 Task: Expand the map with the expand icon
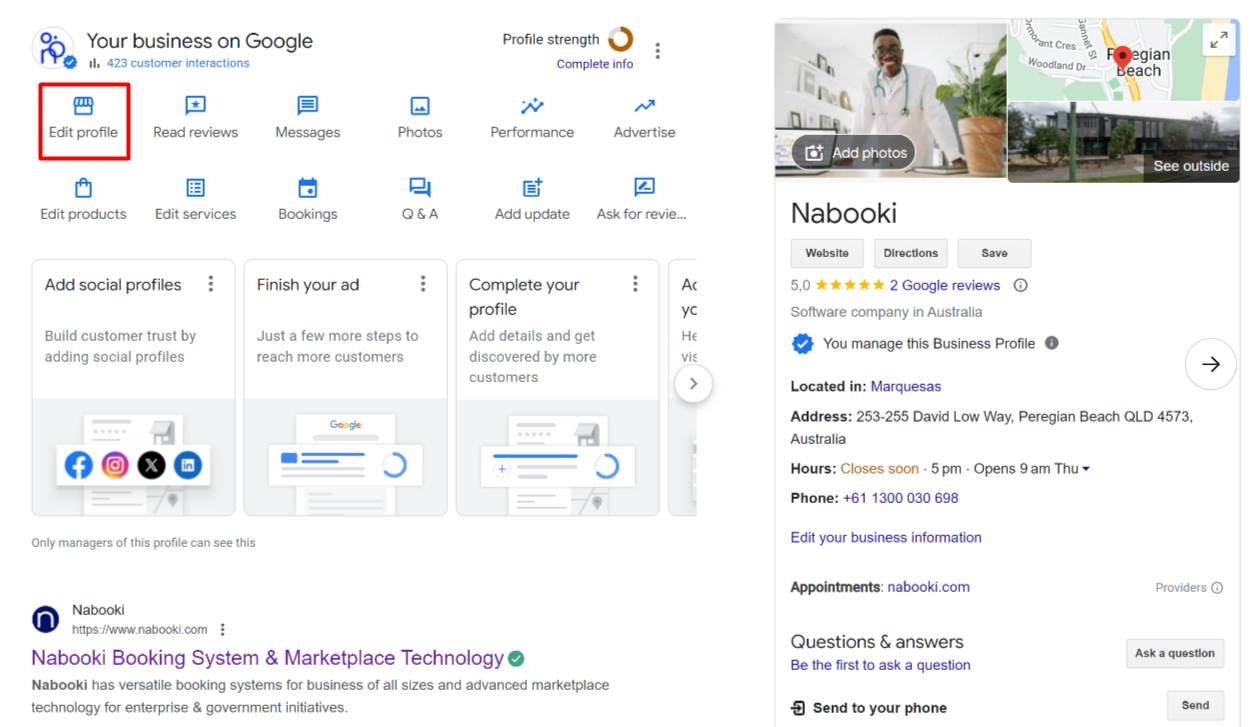pos(1218,40)
